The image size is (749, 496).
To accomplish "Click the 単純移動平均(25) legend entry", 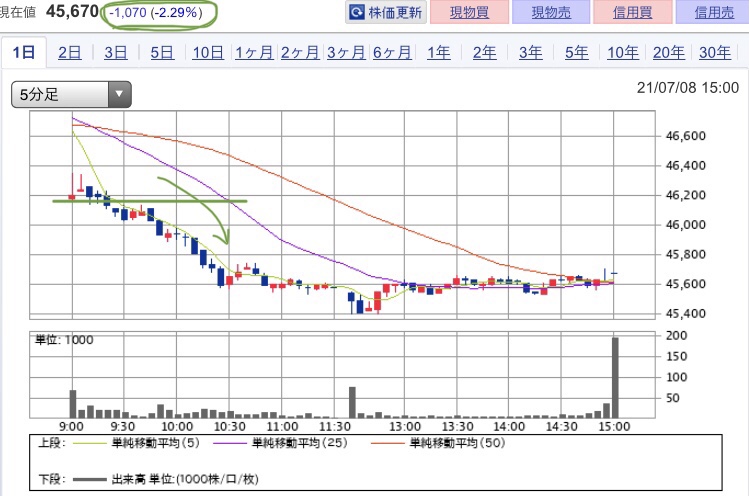I will pyautogui.click(x=280, y=443).
